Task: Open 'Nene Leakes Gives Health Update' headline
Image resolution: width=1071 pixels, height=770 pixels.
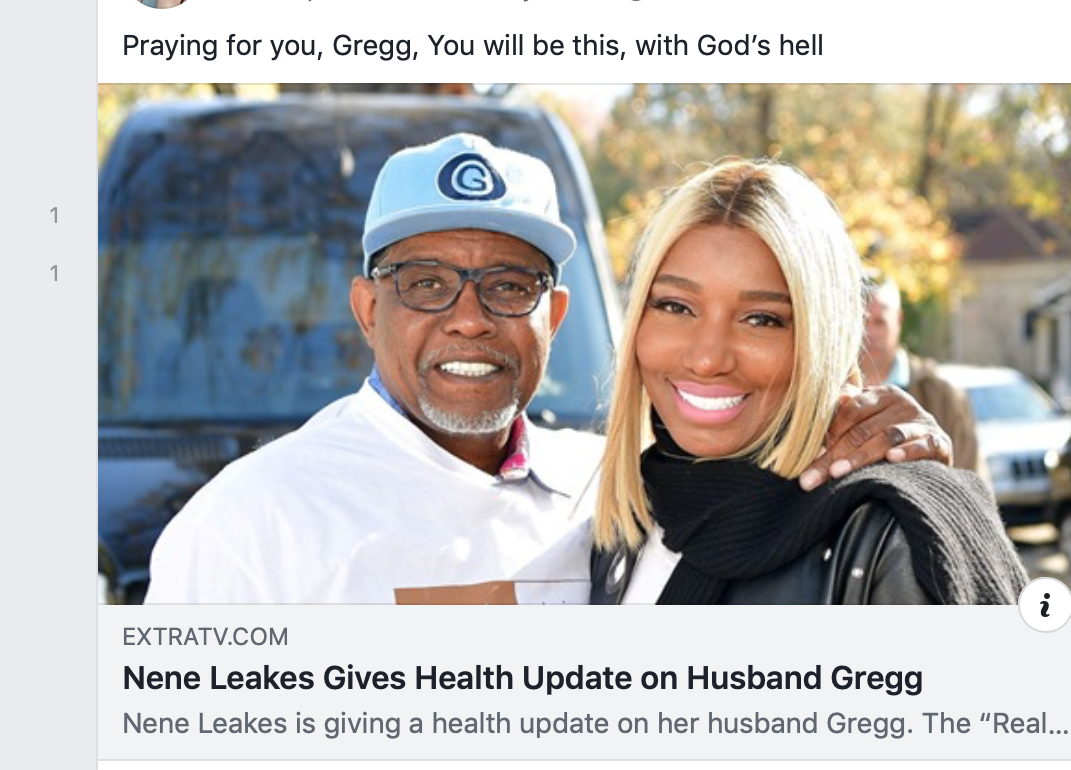Action: click(x=523, y=678)
